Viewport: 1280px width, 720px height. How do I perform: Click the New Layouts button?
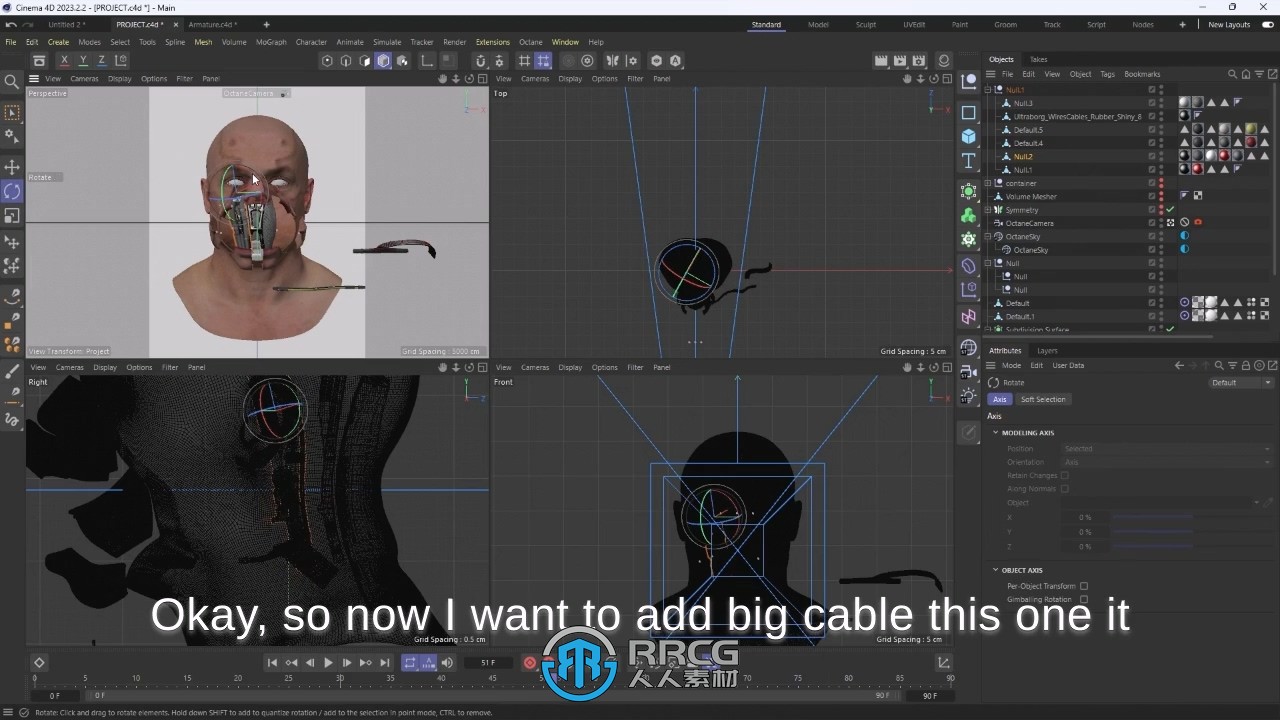1229,24
